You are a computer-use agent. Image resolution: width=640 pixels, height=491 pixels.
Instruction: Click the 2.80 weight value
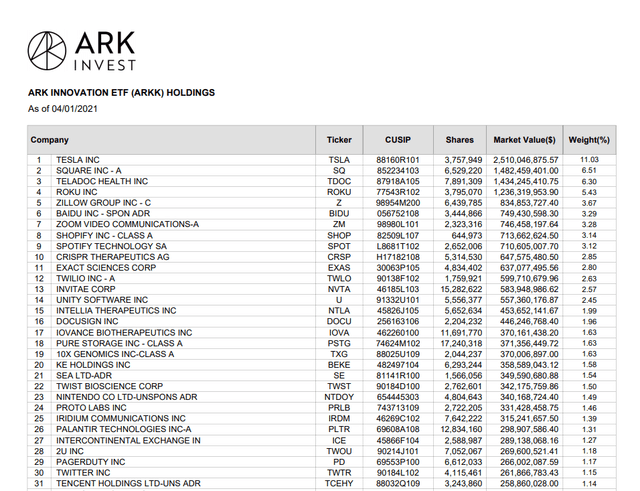tap(589, 267)
